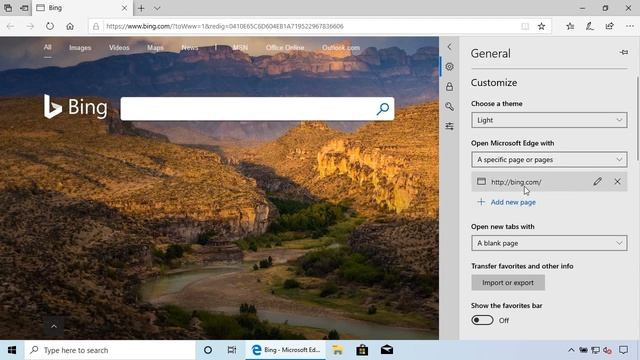
Task: Click the settings pane scrollbar
Action: point(637,118)
